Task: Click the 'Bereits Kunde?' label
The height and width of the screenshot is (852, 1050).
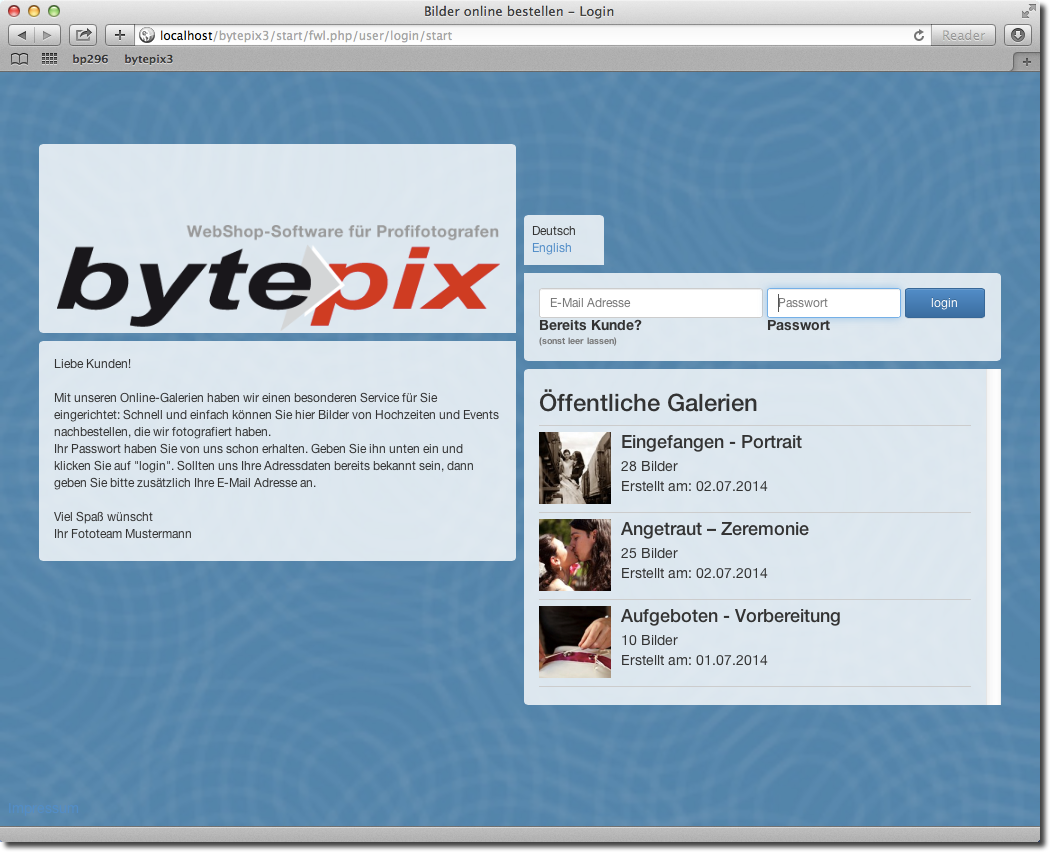Action: (x=590, y=326)
